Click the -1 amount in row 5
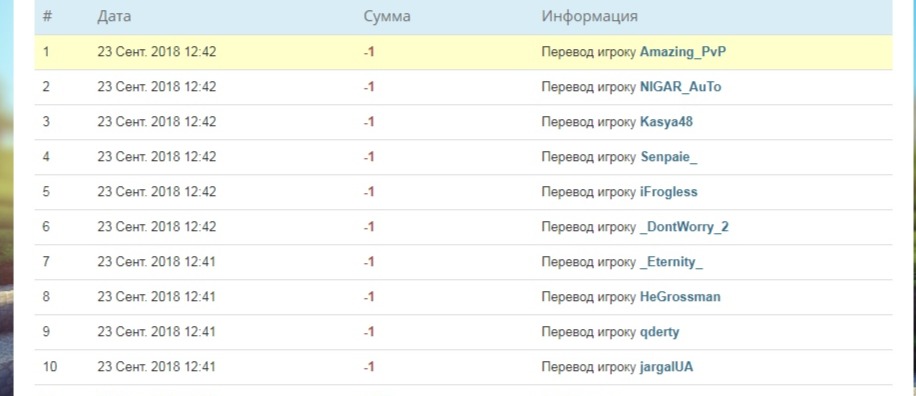Viewport: 916px width, 396px height. pos(369,192)
